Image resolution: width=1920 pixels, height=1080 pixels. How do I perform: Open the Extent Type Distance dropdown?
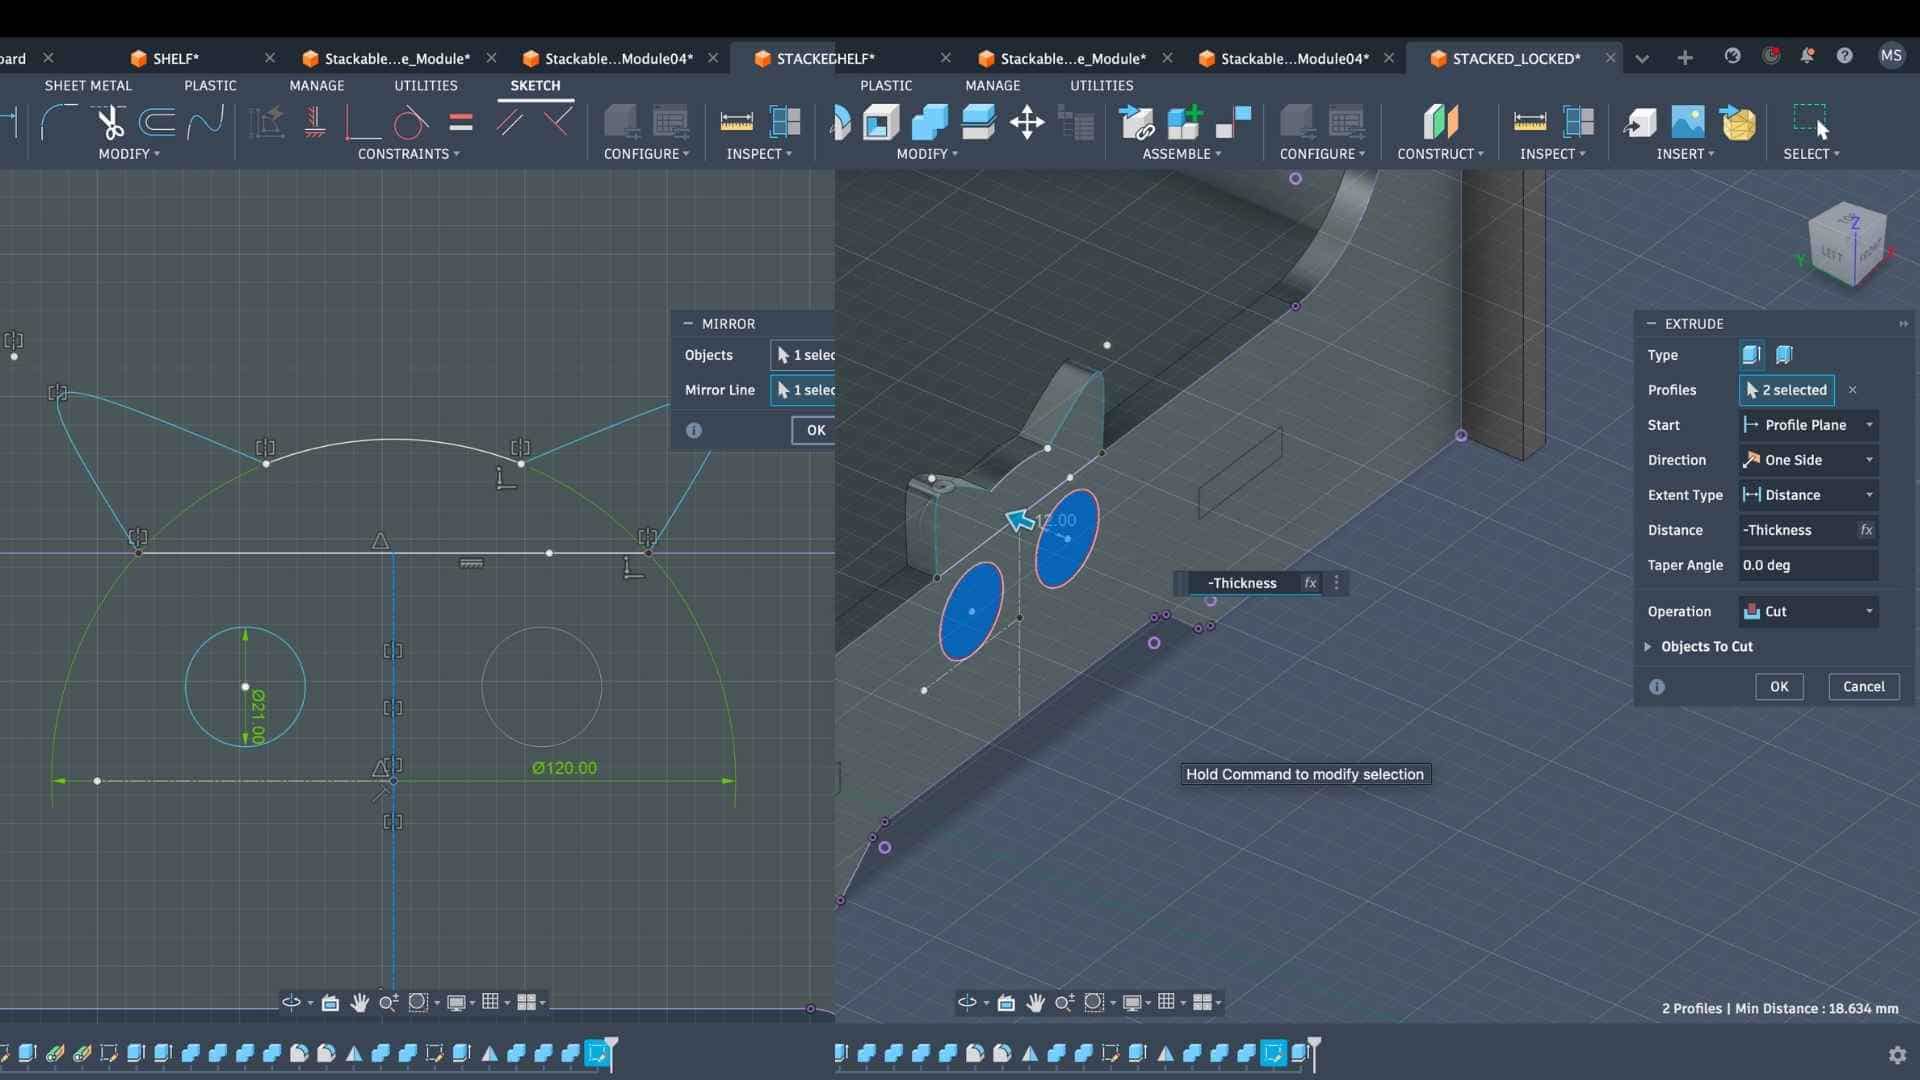click(1808, 495)
